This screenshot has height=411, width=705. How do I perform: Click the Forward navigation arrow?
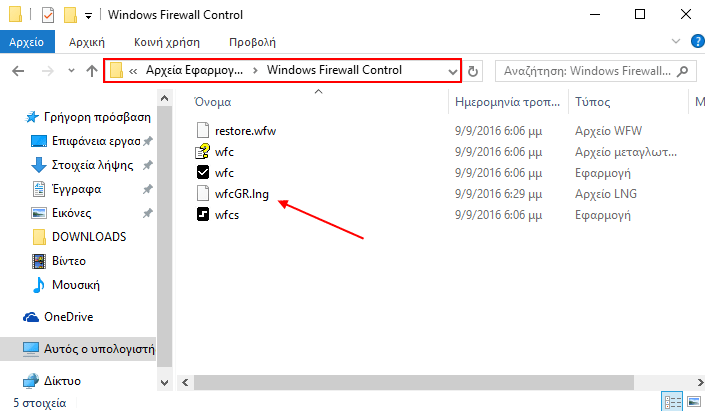click(47, 71)
